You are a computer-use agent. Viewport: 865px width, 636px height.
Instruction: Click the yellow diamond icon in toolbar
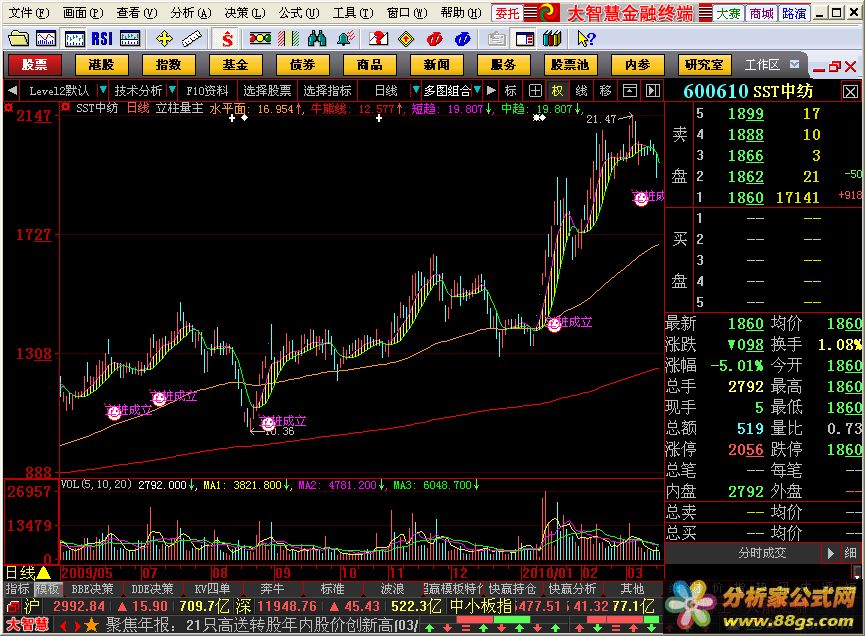click(x=406, y=39)
